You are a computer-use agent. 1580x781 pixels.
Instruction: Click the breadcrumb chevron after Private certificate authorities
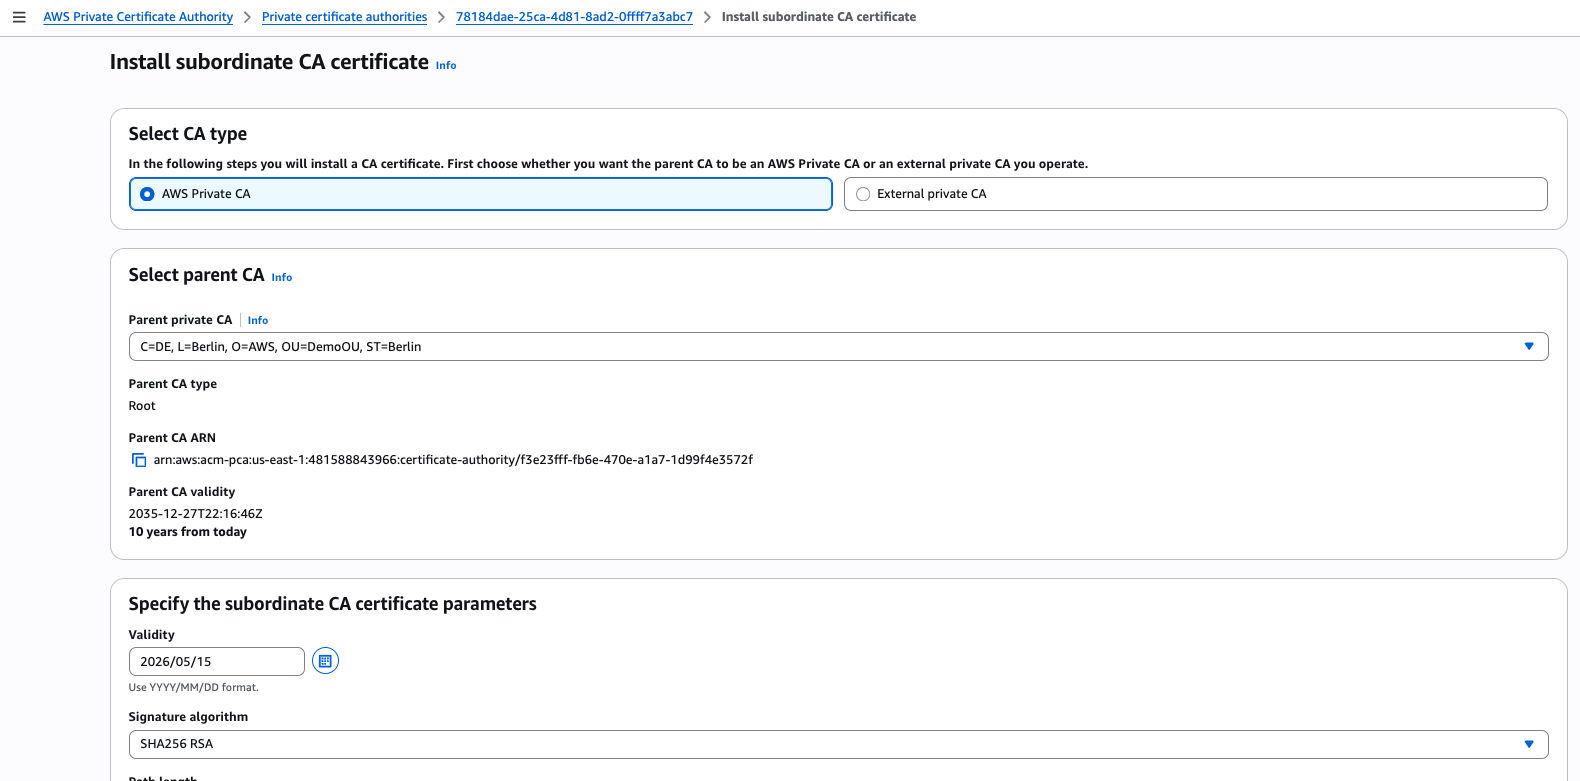point(441,17)
